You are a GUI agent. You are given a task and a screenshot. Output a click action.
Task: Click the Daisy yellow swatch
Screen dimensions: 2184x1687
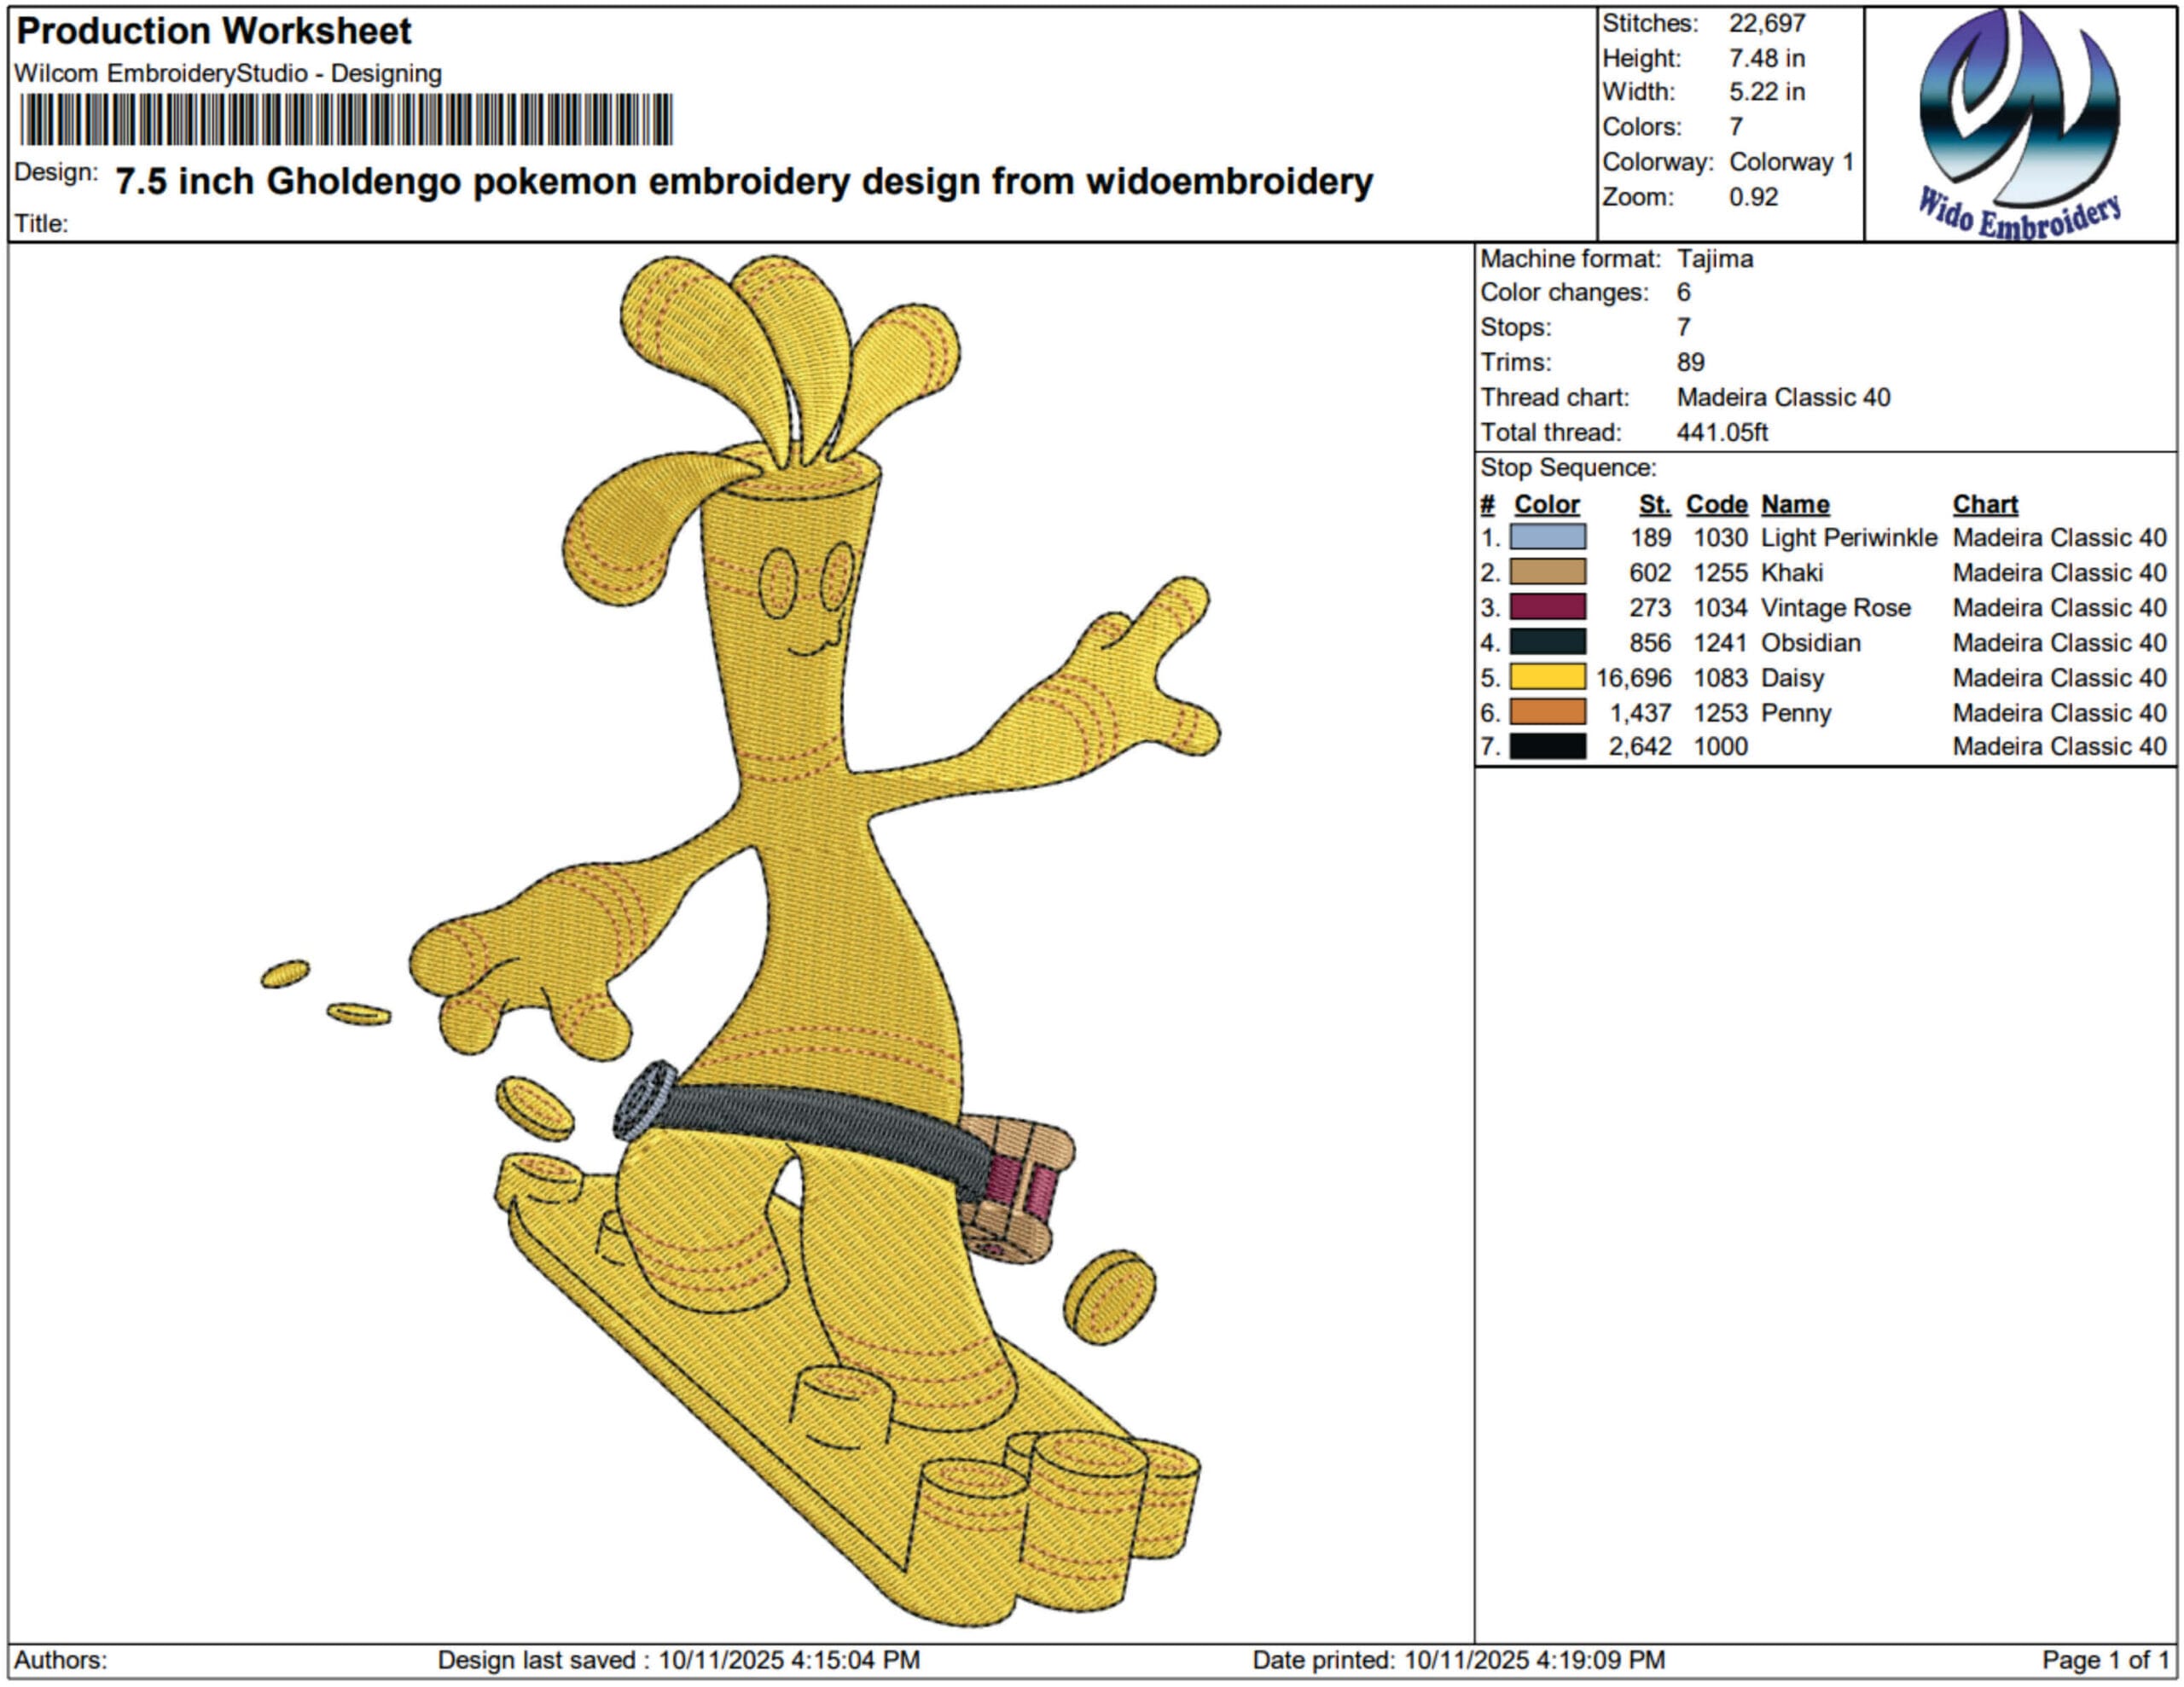(x=1547, y=677)
